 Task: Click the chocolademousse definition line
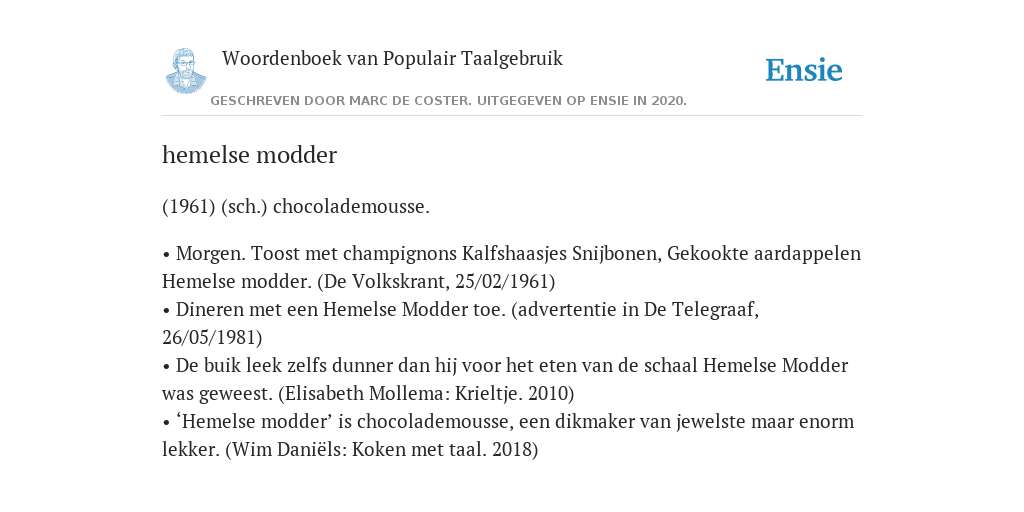296,206
